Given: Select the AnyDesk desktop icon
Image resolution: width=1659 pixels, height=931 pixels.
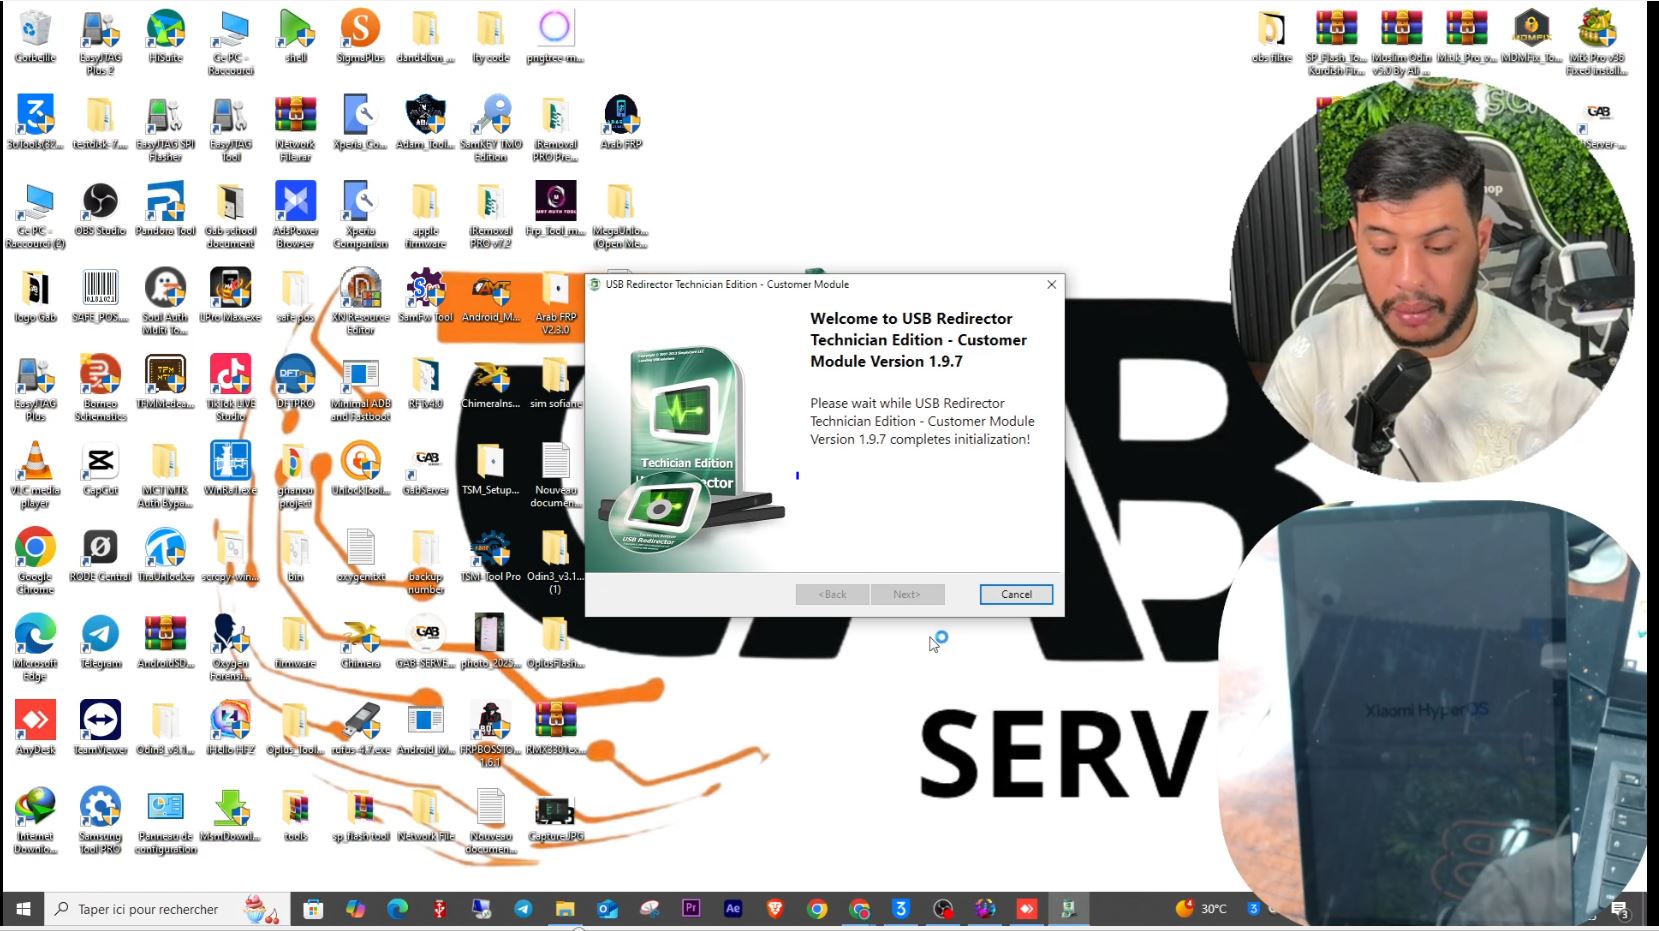Looking at the screenshot, I should click(35, 729).
